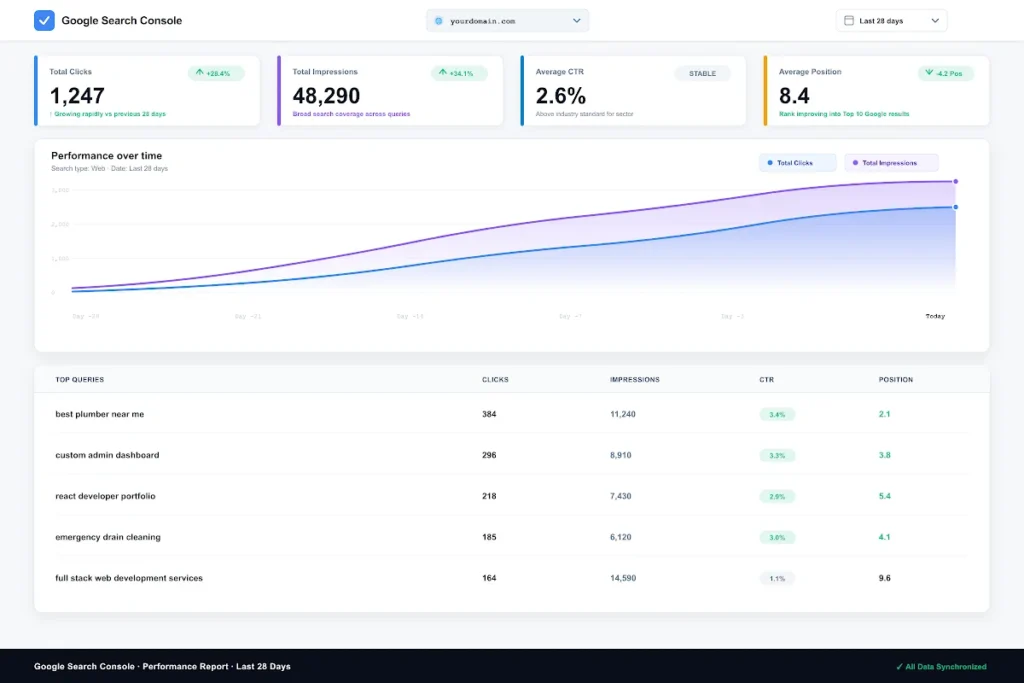The width and height of the screenshot is (1024, 683).
Task: Click the 'emergency drain cleaning' query
Action: pos(108,537)
